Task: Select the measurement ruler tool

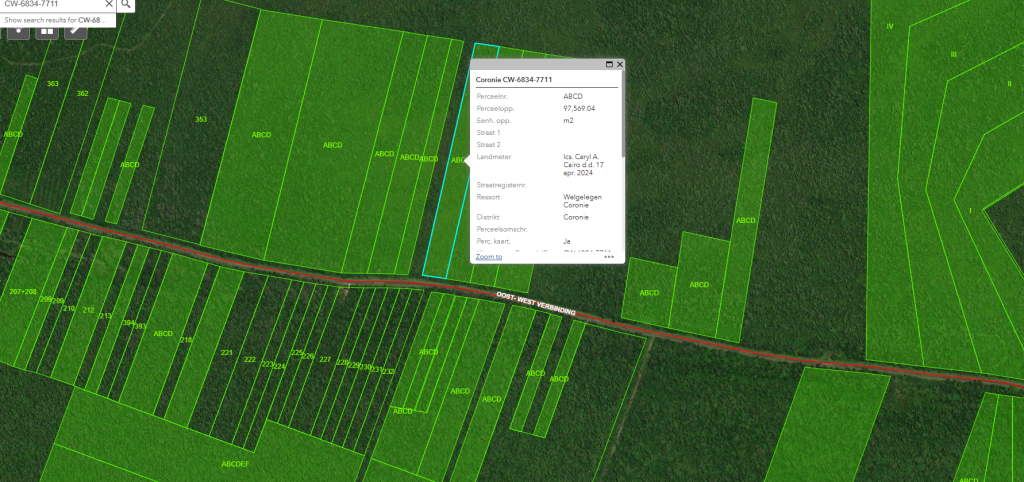Action: click(x=76, y=30)
